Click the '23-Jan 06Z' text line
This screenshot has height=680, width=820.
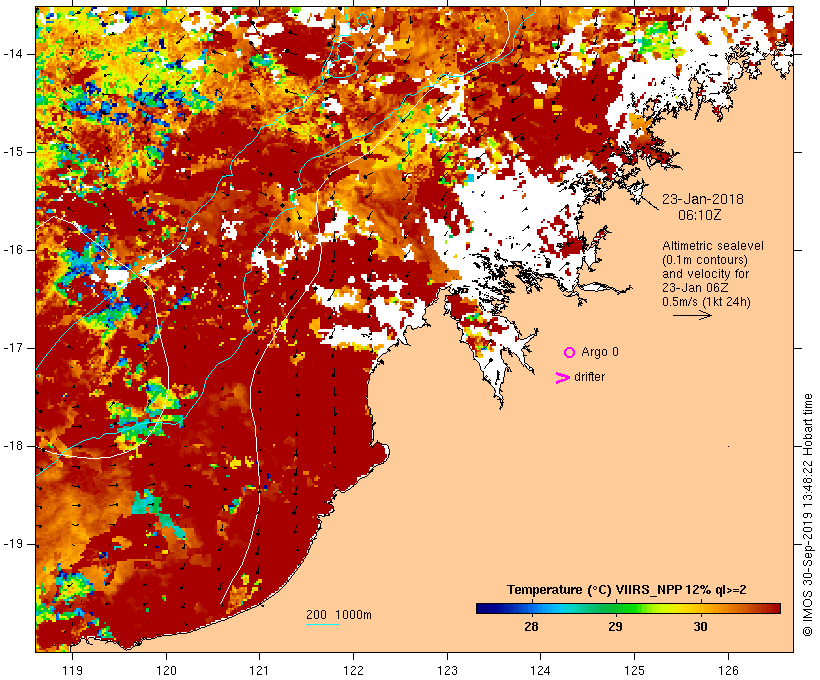tap(695, 288)
